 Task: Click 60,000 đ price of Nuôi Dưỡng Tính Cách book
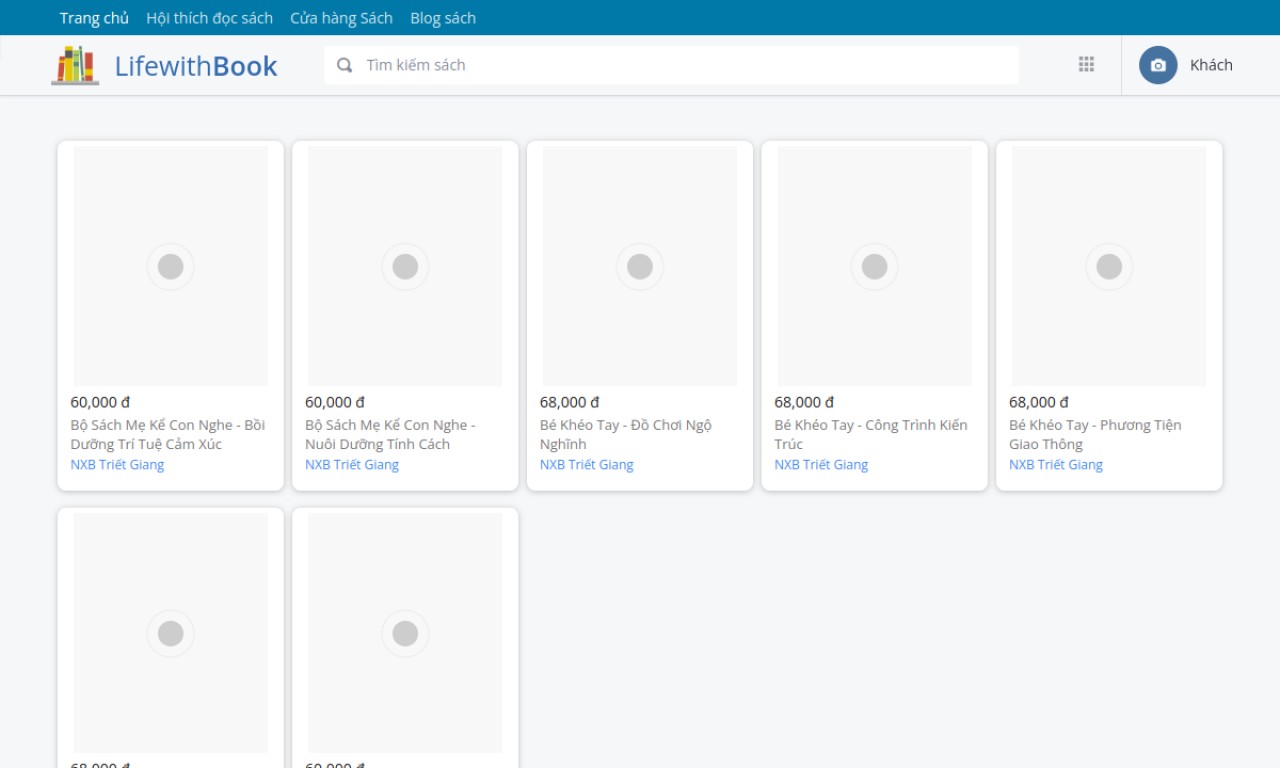[335, 402]
